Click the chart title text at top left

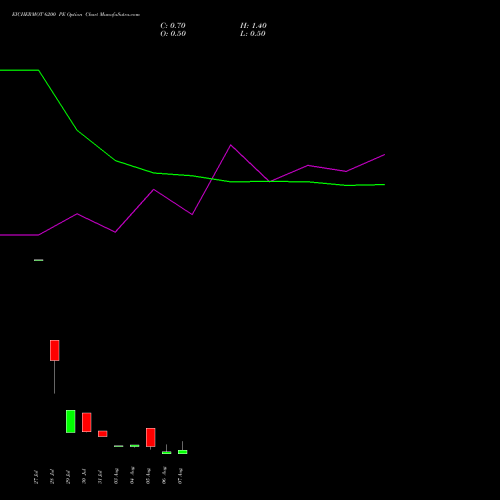tap(76, 15)
